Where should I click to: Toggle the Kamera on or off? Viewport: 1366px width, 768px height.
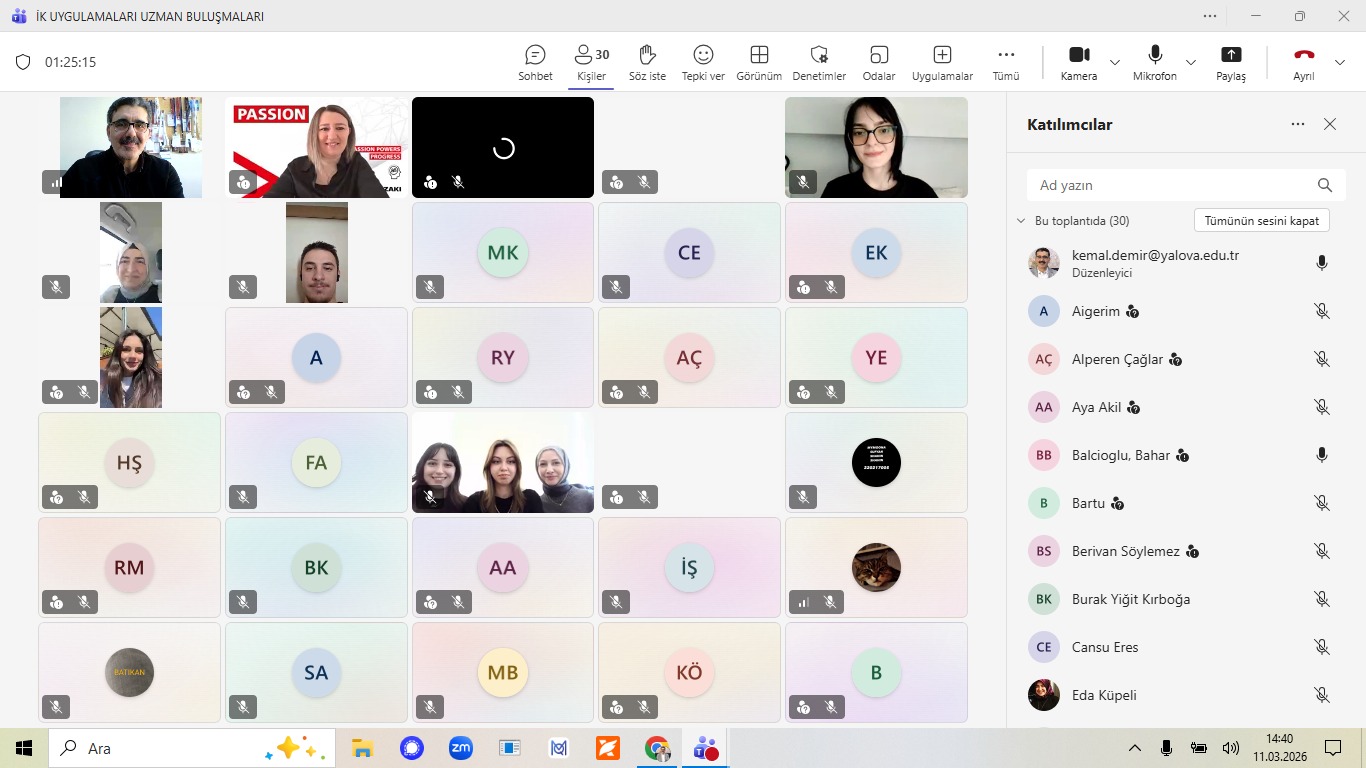tap(1079, 62)
